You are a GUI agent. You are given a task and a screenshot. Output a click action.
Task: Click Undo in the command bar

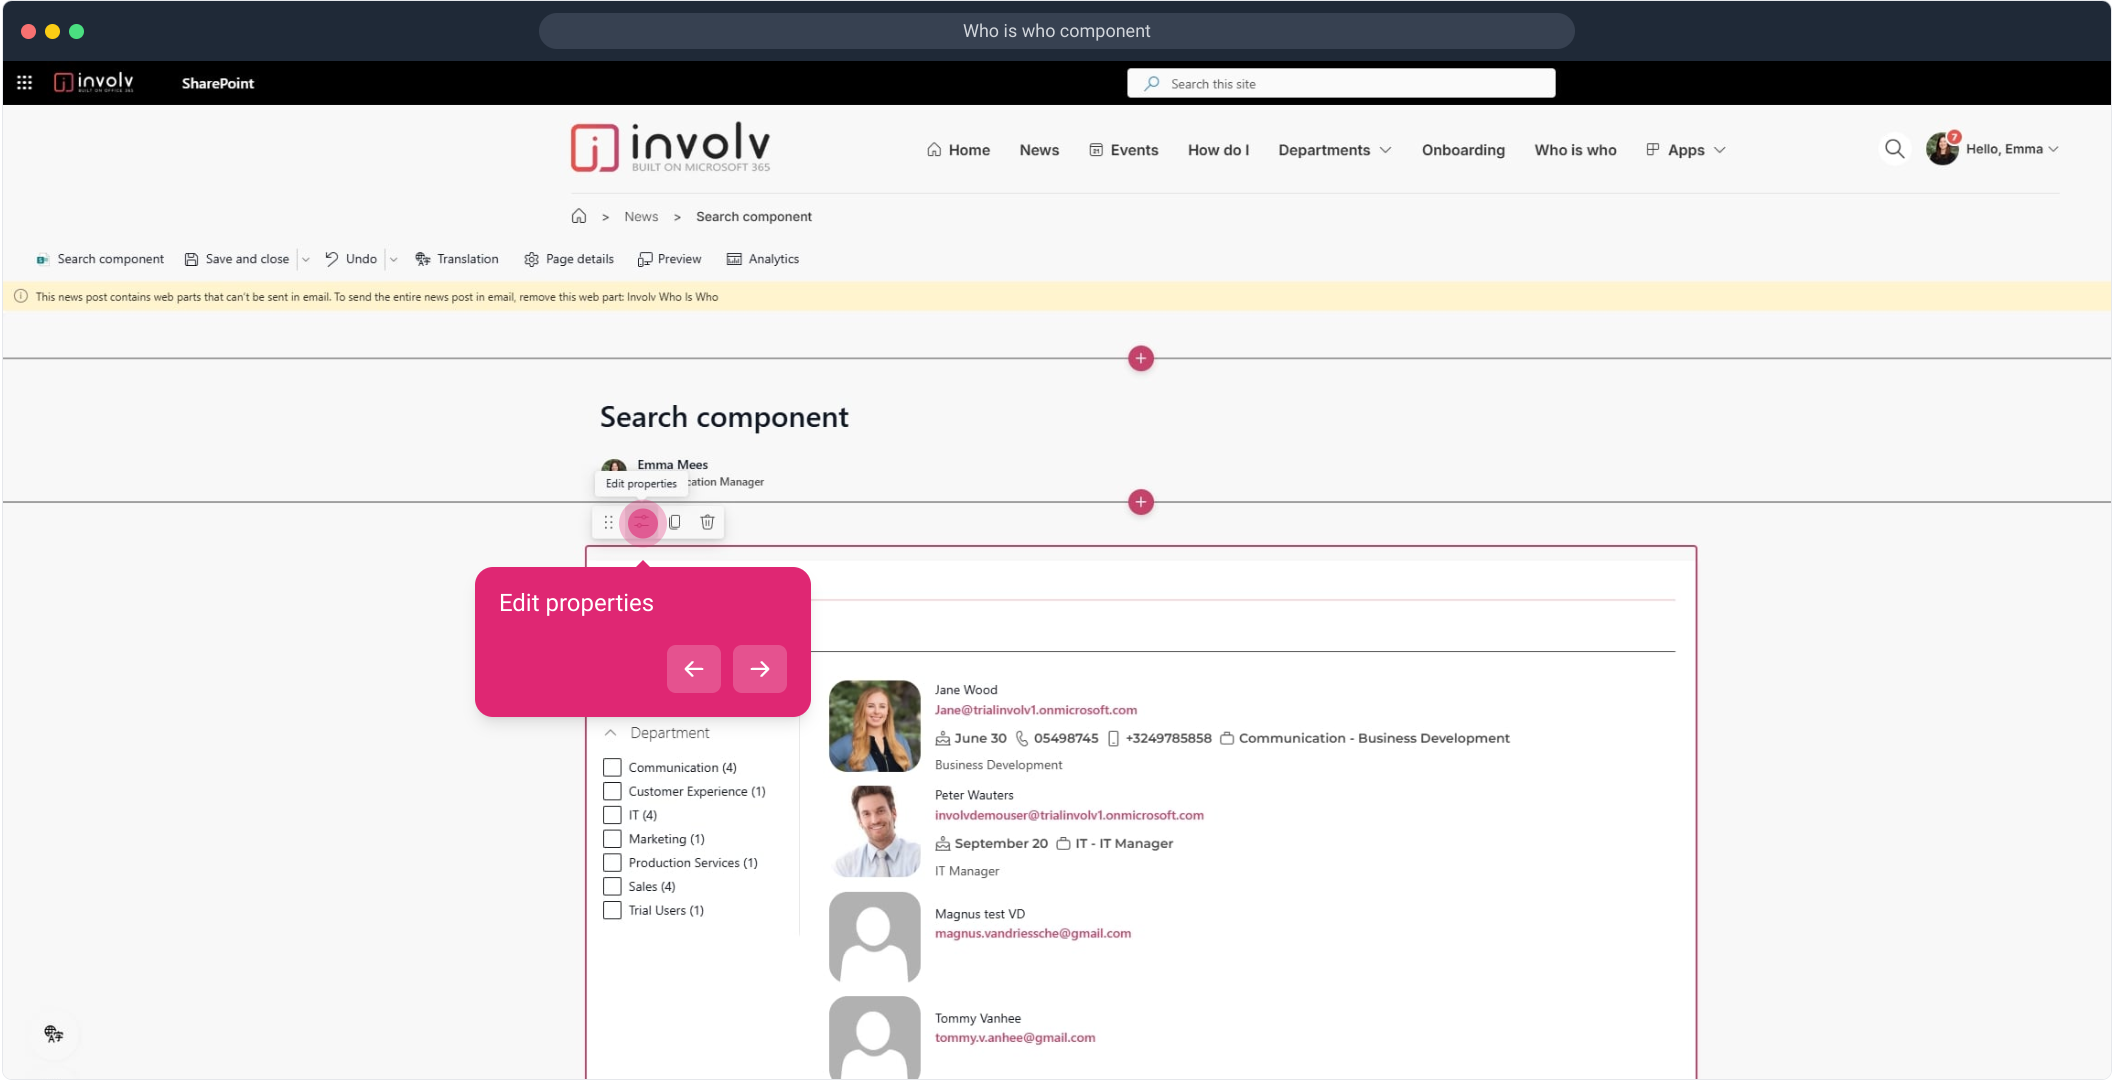tap(351, 259)
